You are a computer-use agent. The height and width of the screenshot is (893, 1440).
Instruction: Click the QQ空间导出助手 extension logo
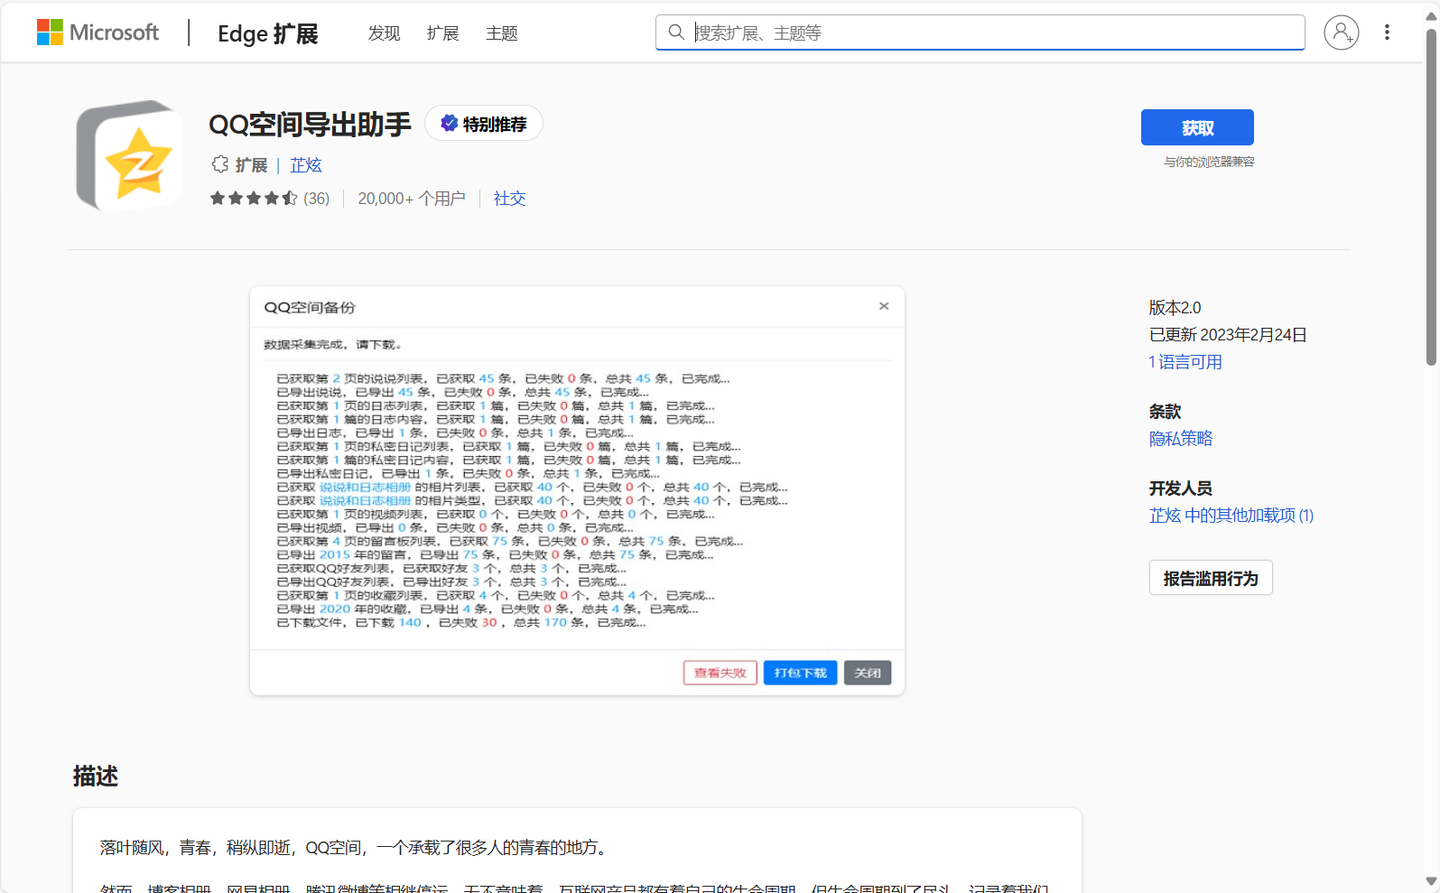pos(130,155)
